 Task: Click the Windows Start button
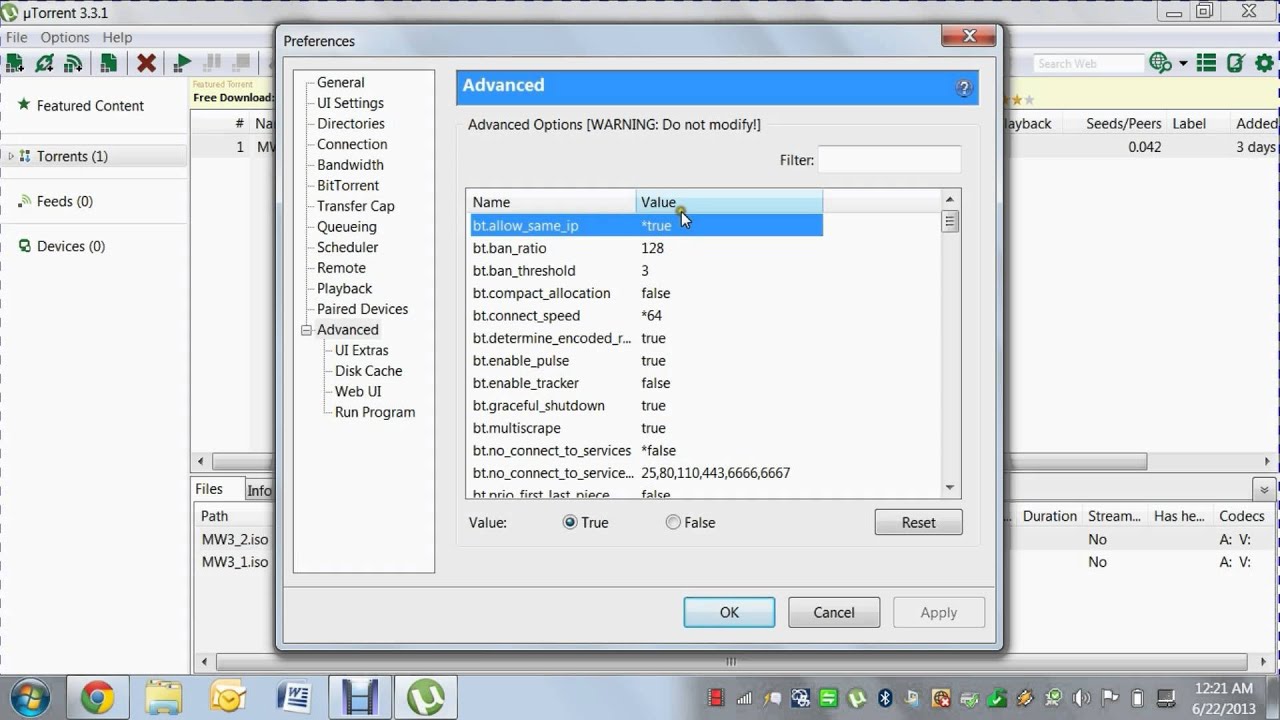pos(28,697)
